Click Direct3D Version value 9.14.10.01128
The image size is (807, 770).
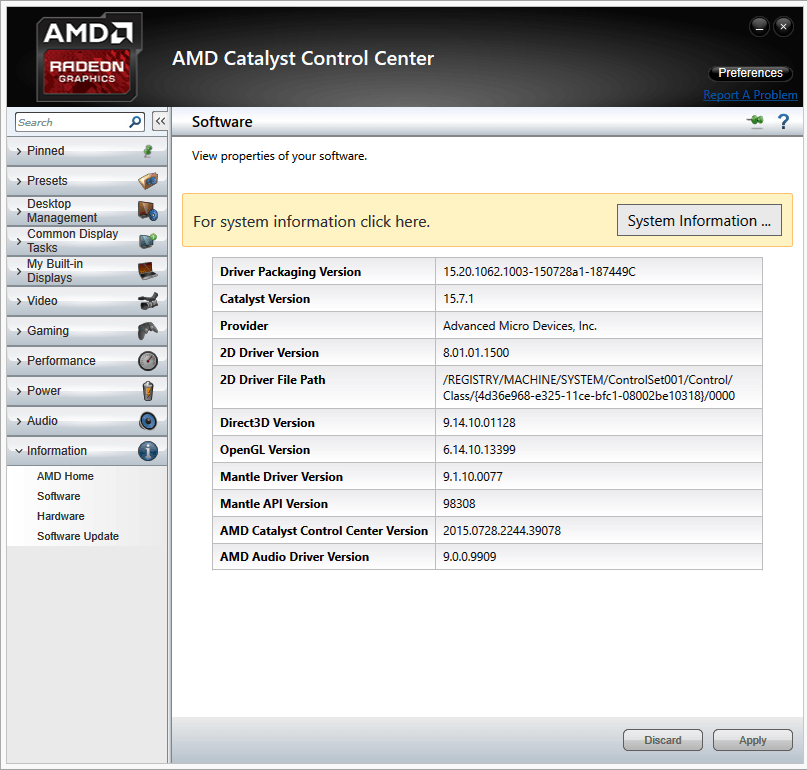pos(479,423)
